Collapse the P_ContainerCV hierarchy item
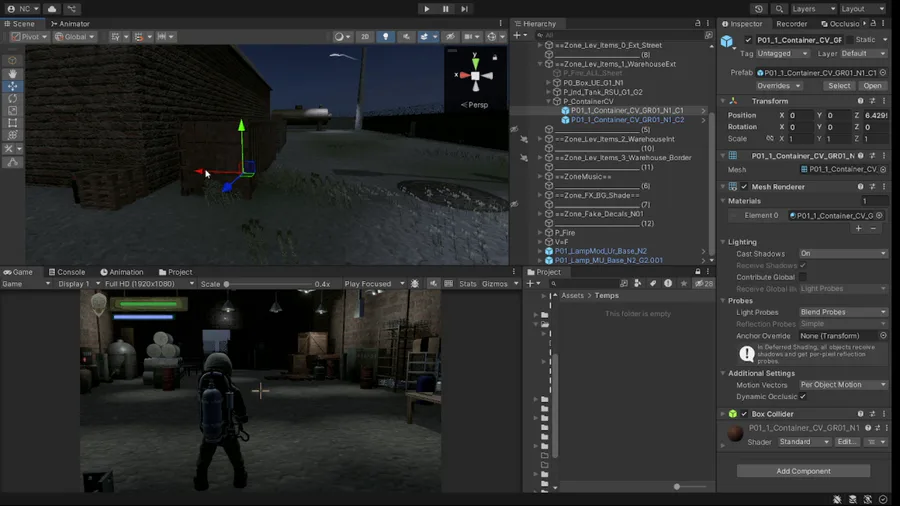Image resolution: width=900 pixels, height=506 pixels. click(549, 101)
